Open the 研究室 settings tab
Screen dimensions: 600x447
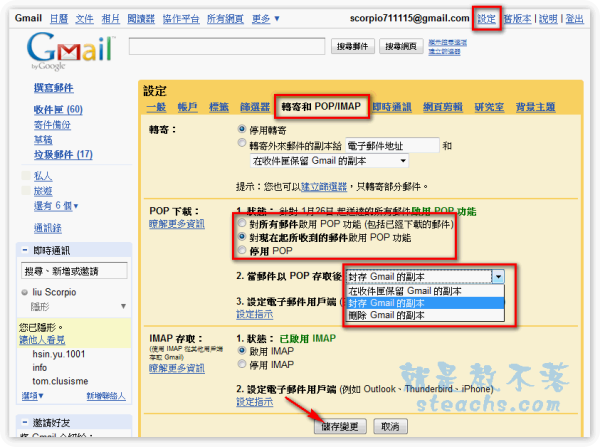coord(489,107)
